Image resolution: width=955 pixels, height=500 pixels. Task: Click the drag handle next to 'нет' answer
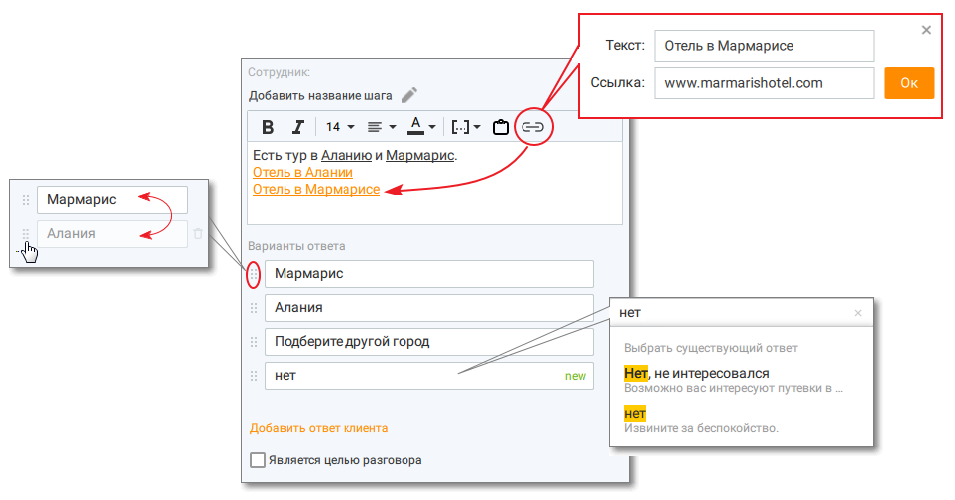pos(254,376)
